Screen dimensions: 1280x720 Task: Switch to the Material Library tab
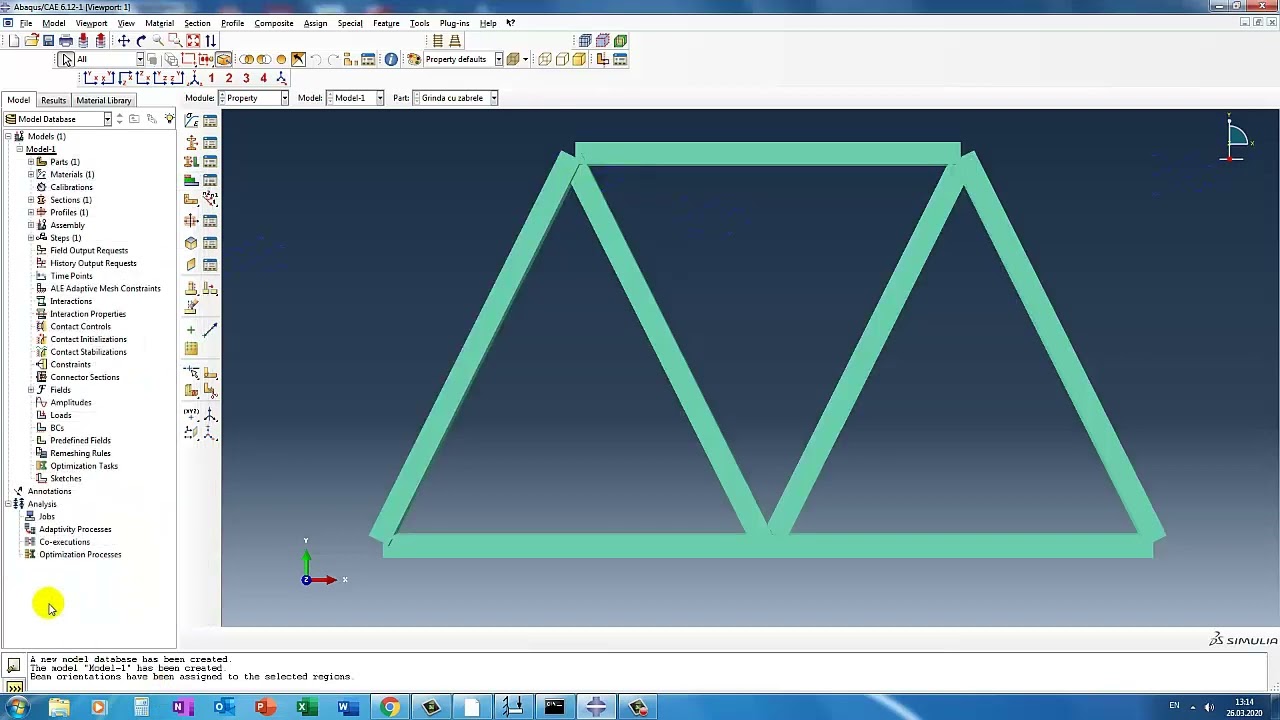pyautogui.click(x=104, y=100)
